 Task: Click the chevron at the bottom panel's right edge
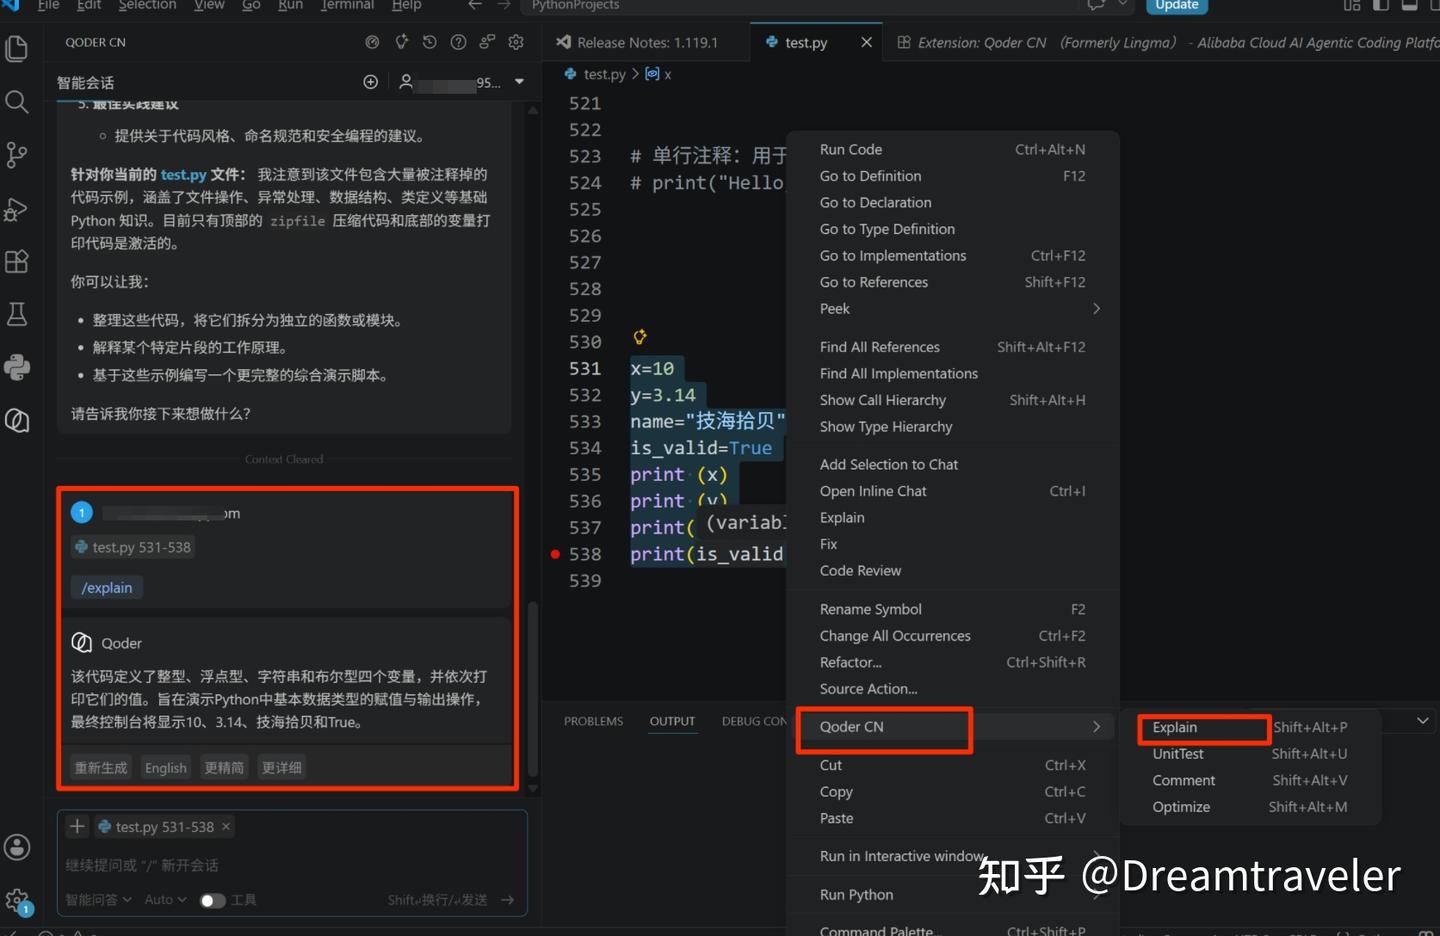1422,721
